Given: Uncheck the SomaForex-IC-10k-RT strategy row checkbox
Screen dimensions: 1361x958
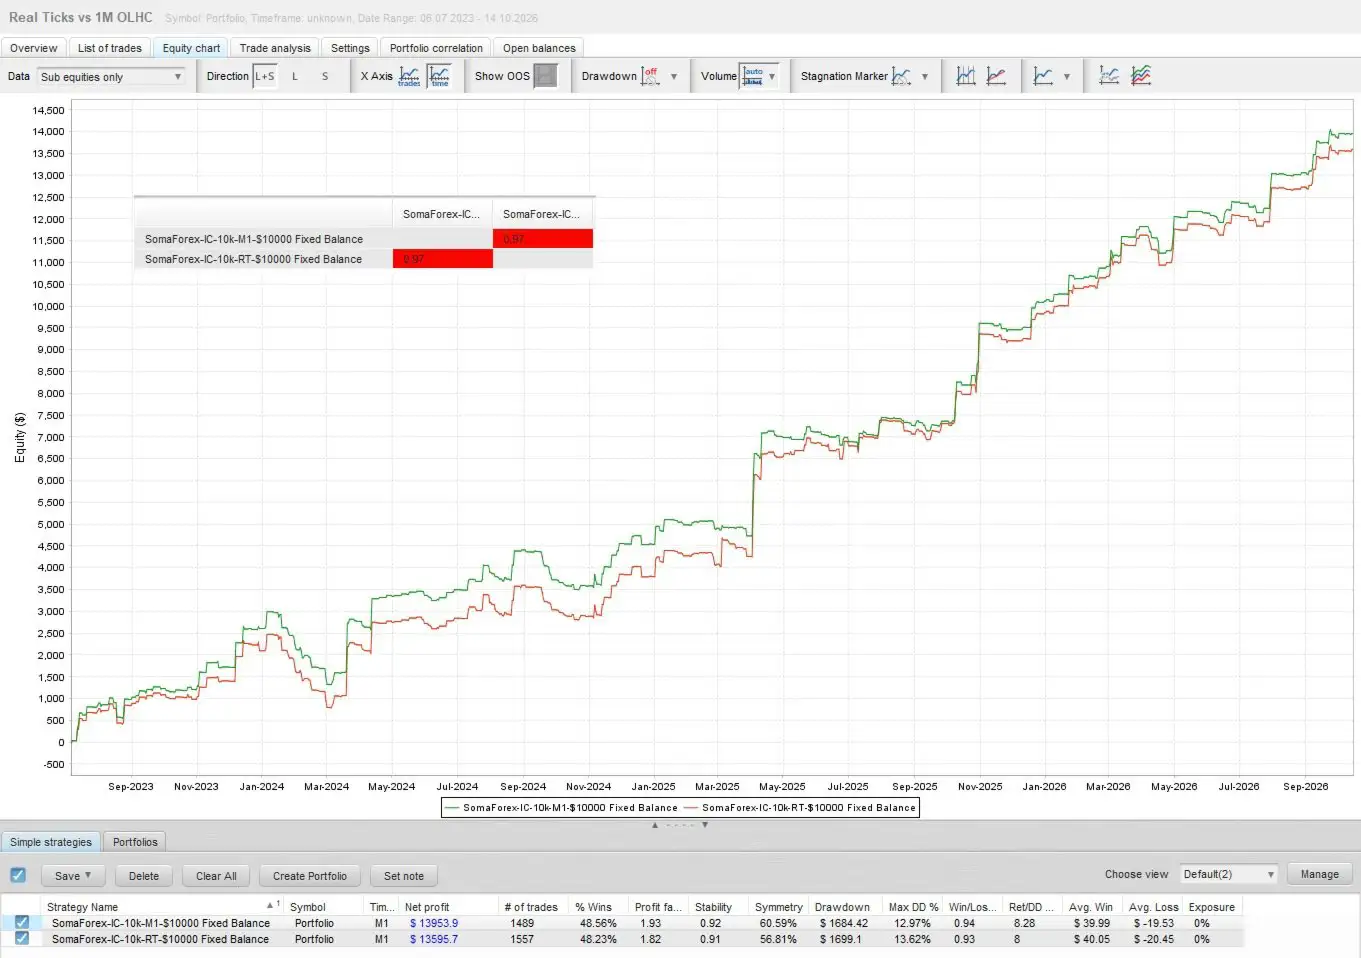Looking at the screenshot, I should click(22, 939).
